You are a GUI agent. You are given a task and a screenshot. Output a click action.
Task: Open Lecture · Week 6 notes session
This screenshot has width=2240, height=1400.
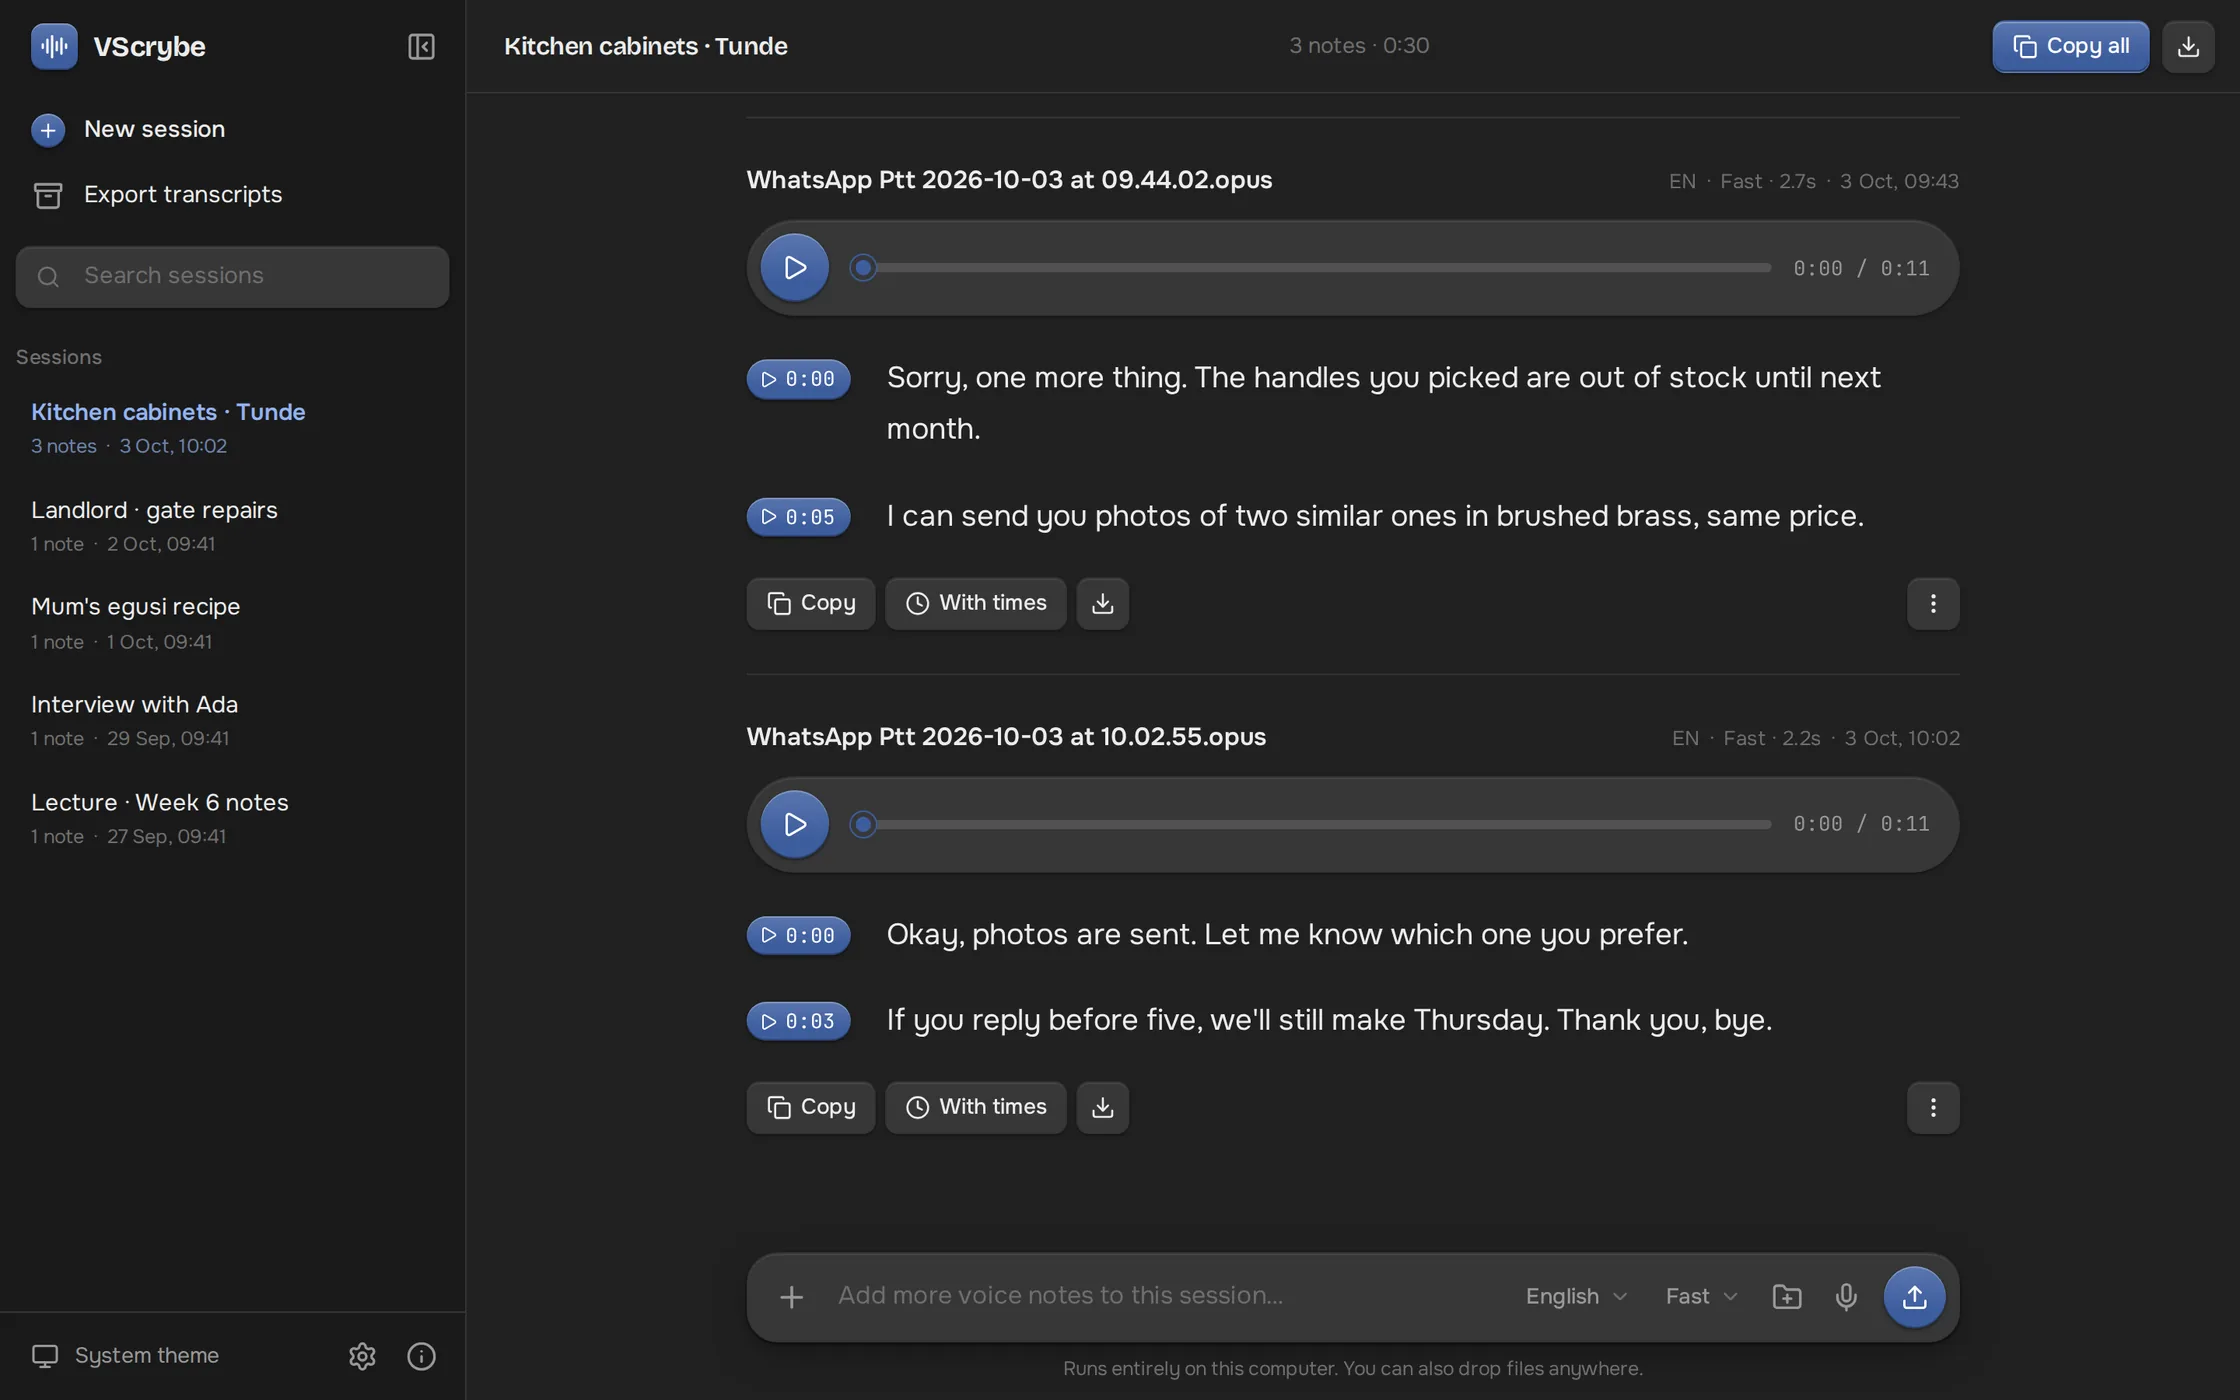coord(232,818)
